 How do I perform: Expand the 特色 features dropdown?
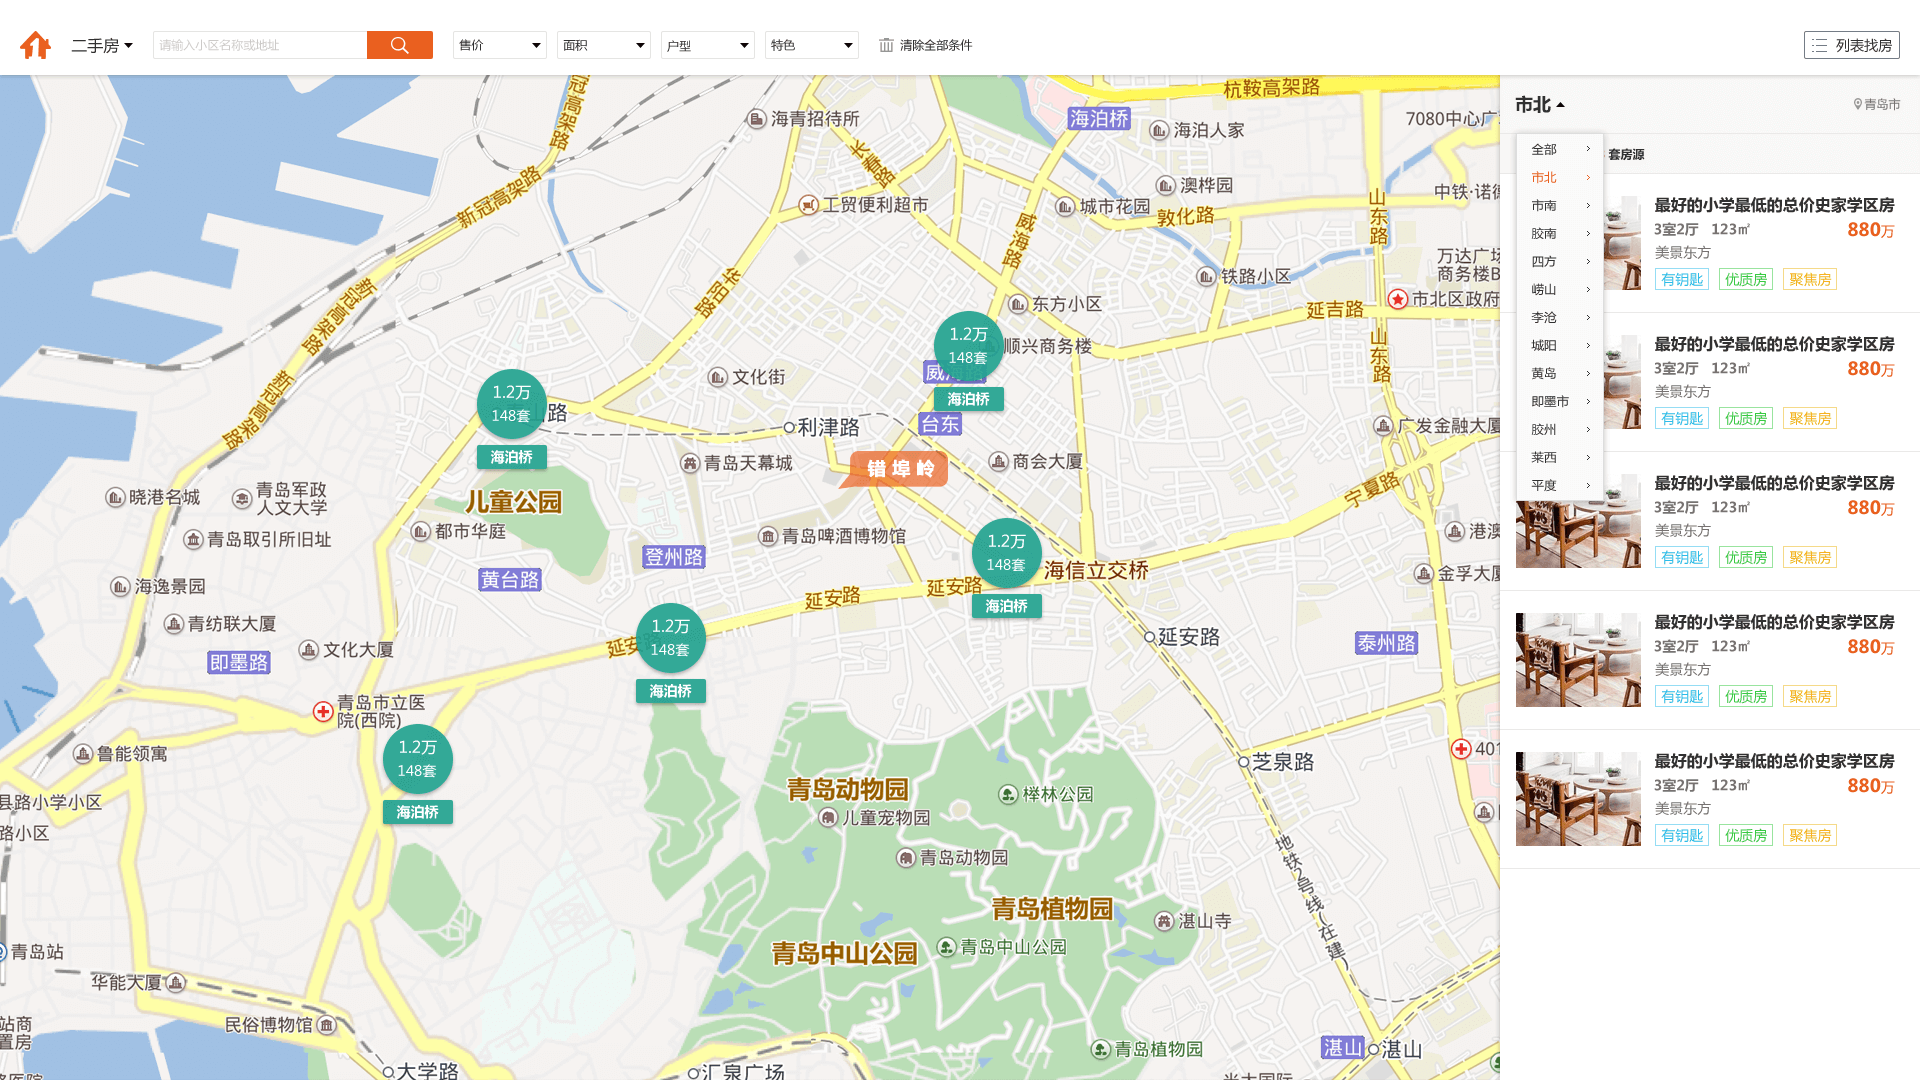pyautogui.click(x=811, y=45)
